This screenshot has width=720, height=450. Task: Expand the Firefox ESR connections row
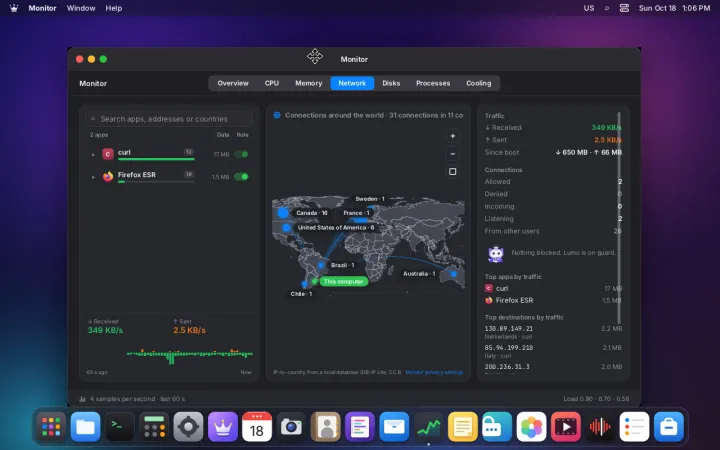pyautogui.click(x=93, y=177)
